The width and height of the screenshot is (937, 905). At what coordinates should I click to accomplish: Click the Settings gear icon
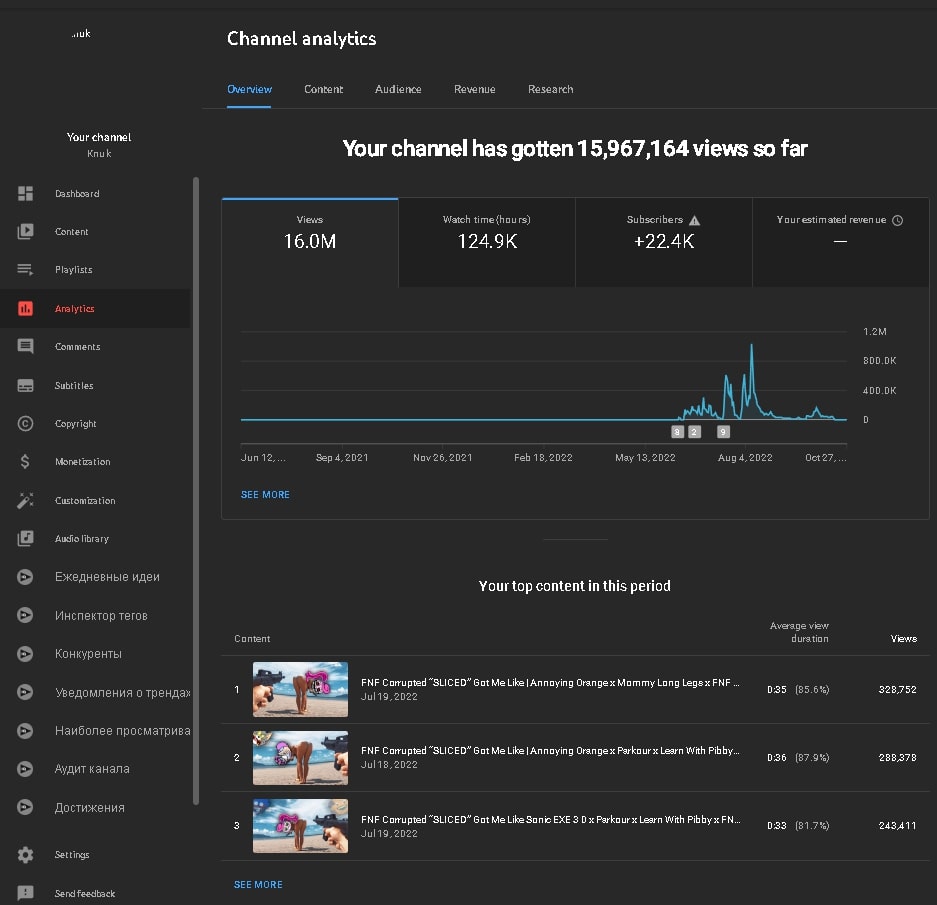coord(25,855)
